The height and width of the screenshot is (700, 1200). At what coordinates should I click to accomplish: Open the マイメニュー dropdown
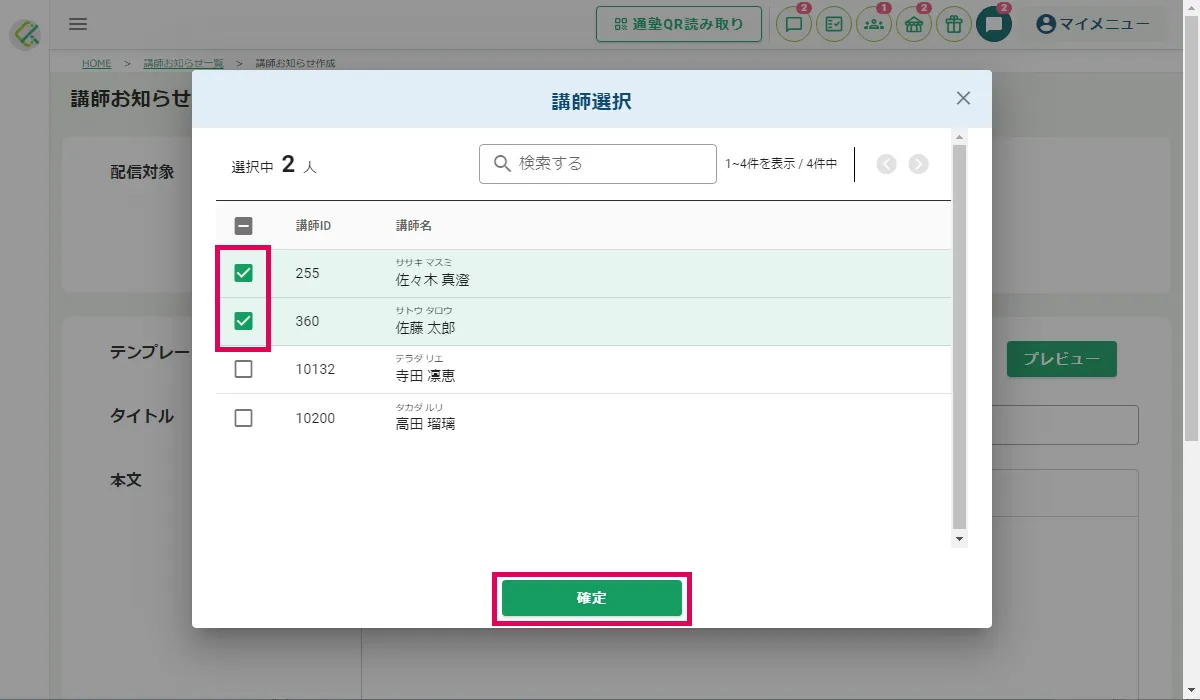pos(1094,25)
